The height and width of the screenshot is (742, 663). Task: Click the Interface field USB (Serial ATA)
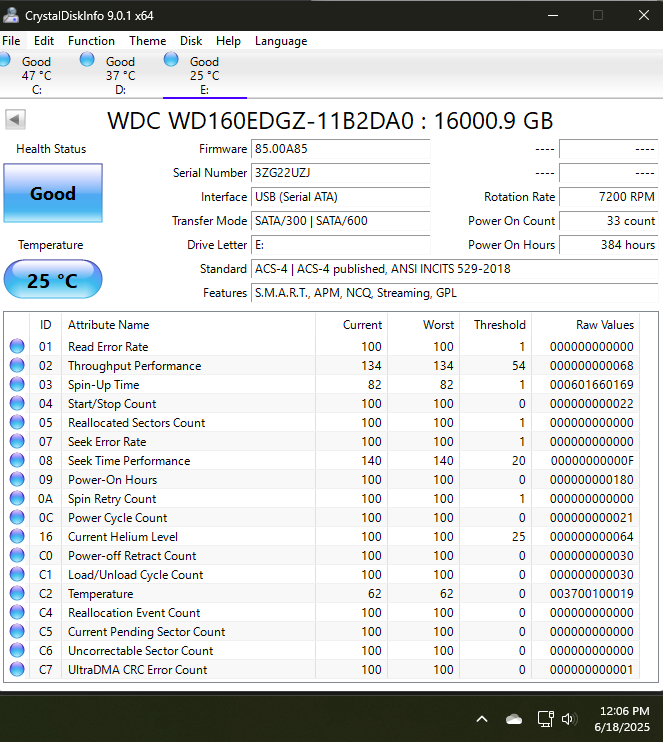340,197
